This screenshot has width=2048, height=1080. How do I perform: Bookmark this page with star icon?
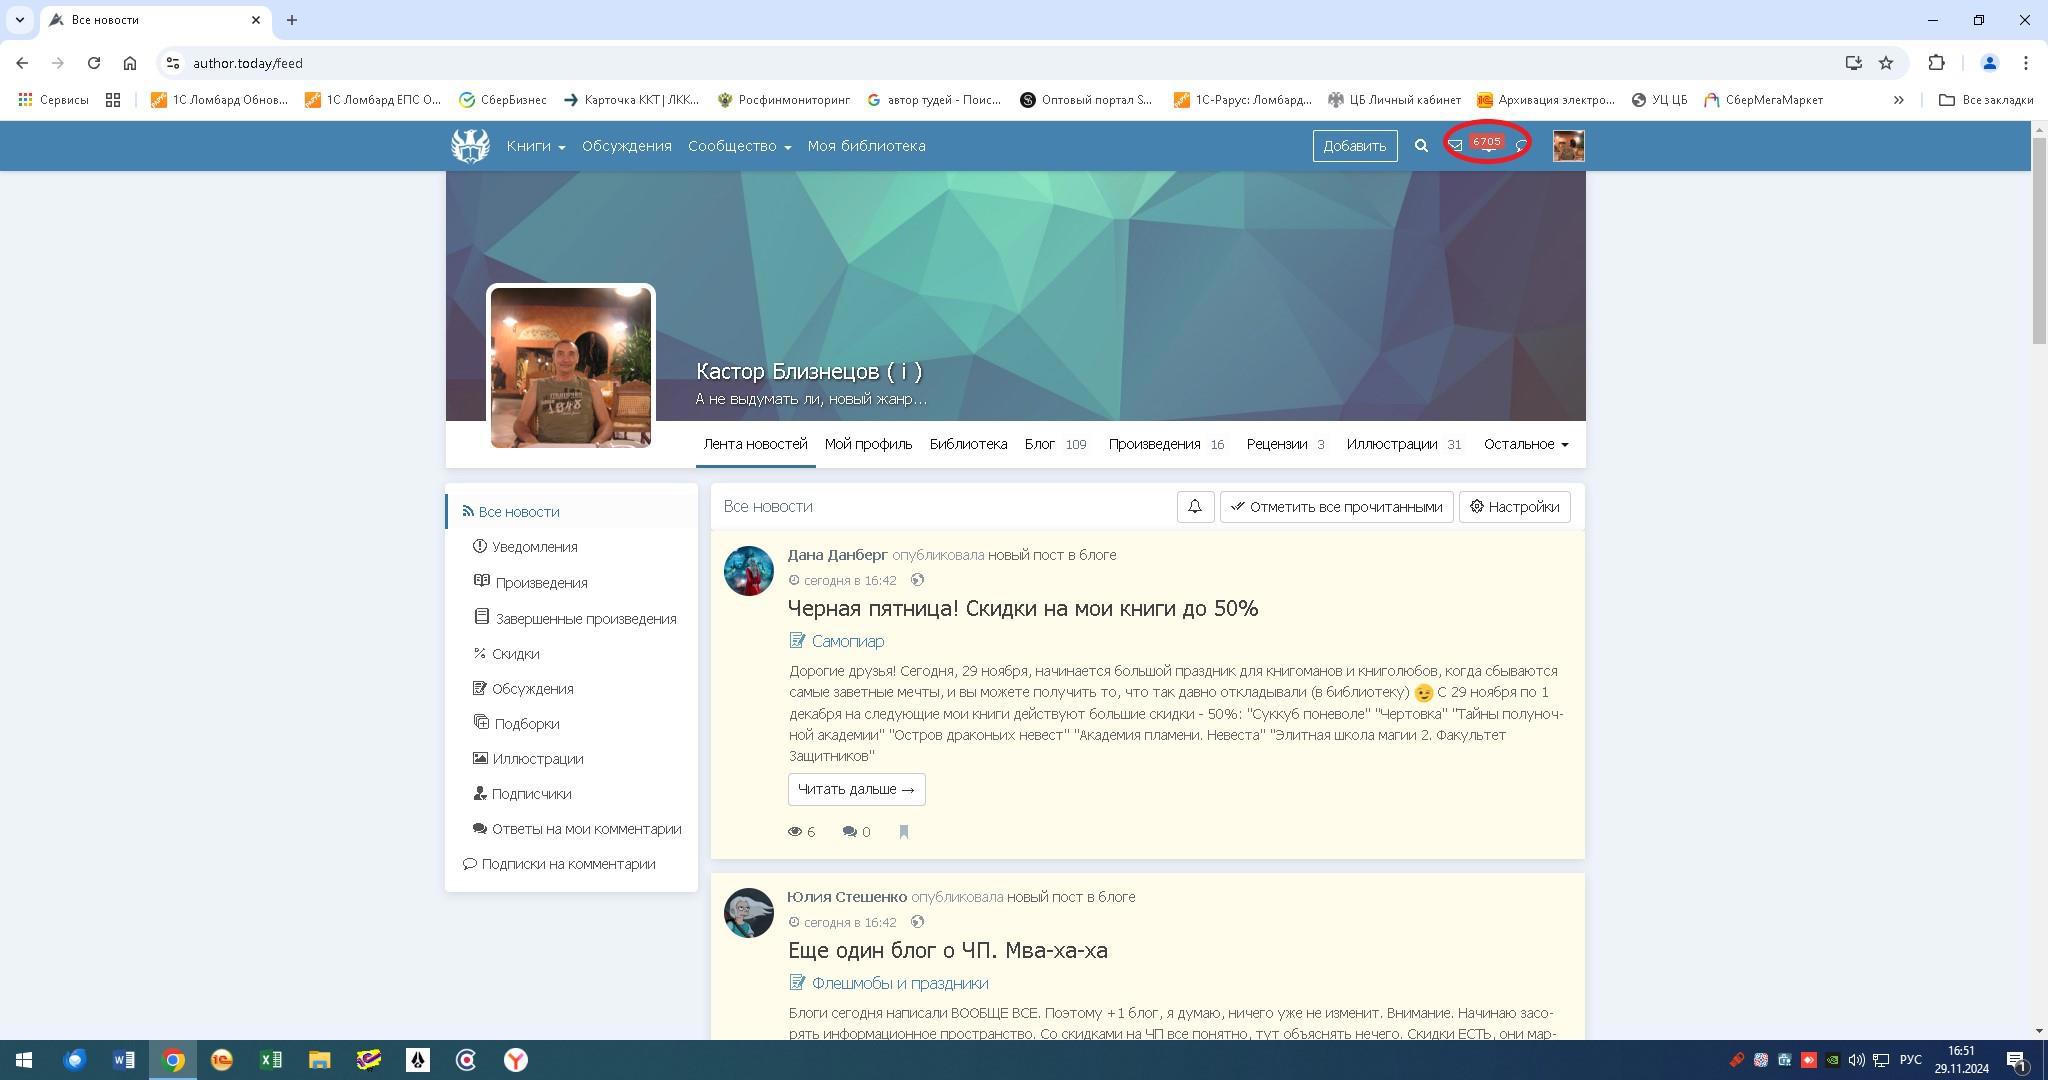(x=1886, y=63)
